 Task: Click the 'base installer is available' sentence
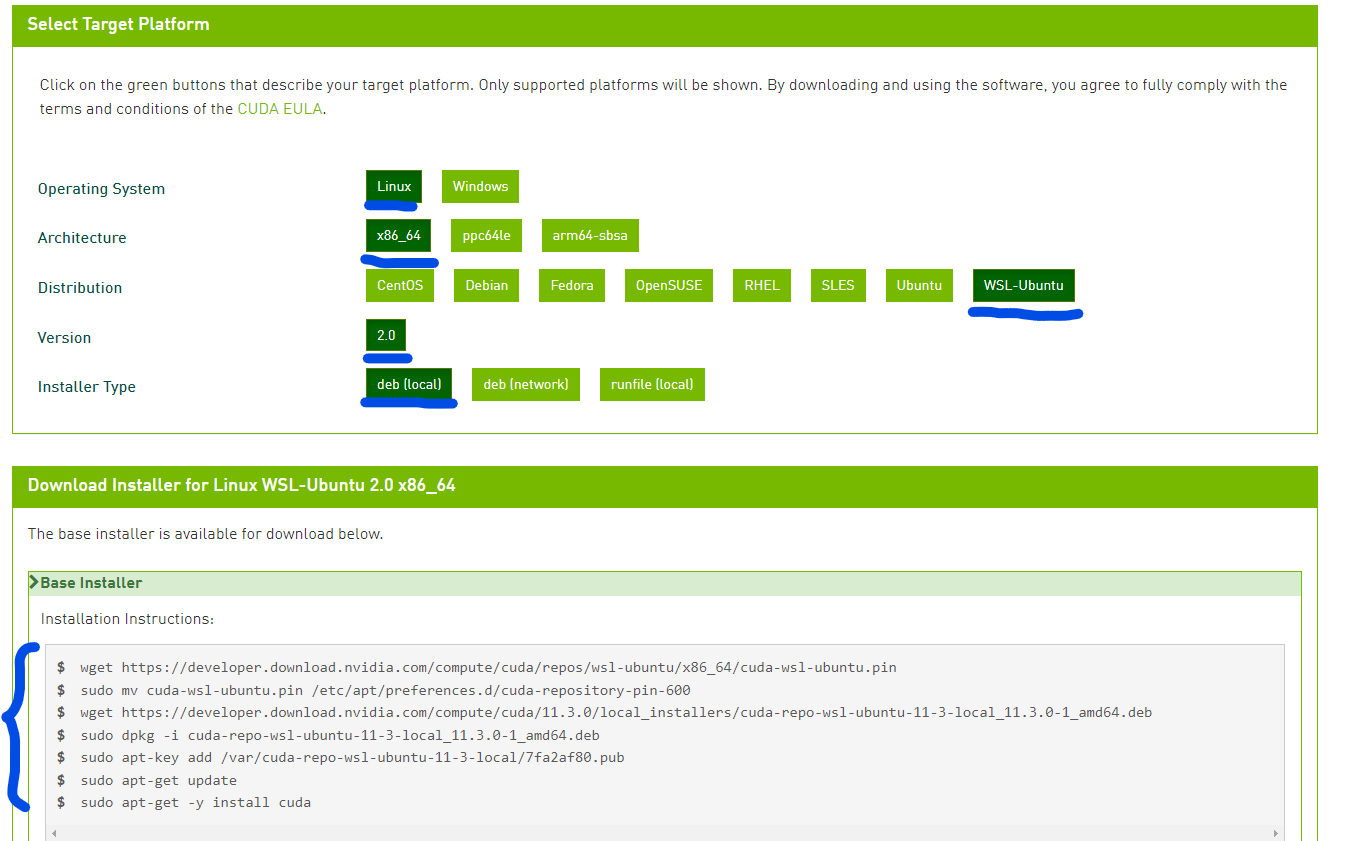point(205,534)
